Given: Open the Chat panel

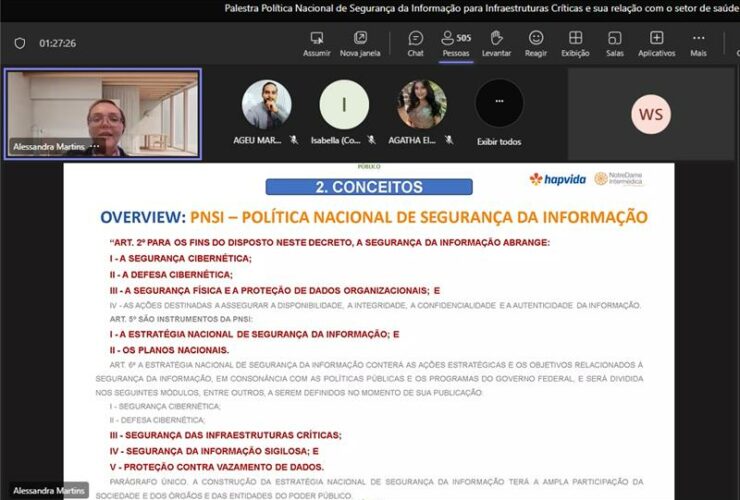Looking at the screenshot, I should (x=415, y=38).
